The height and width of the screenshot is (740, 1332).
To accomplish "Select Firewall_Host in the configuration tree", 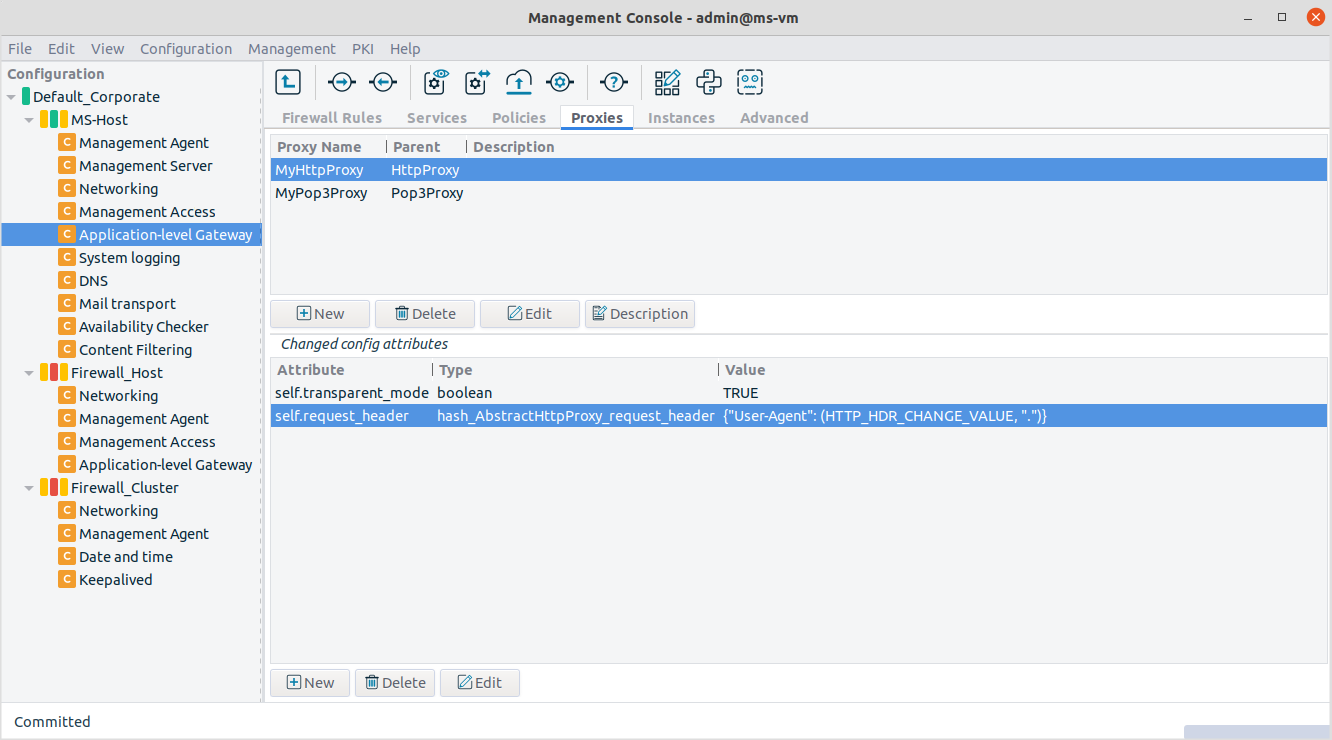I will coord(117,373).
